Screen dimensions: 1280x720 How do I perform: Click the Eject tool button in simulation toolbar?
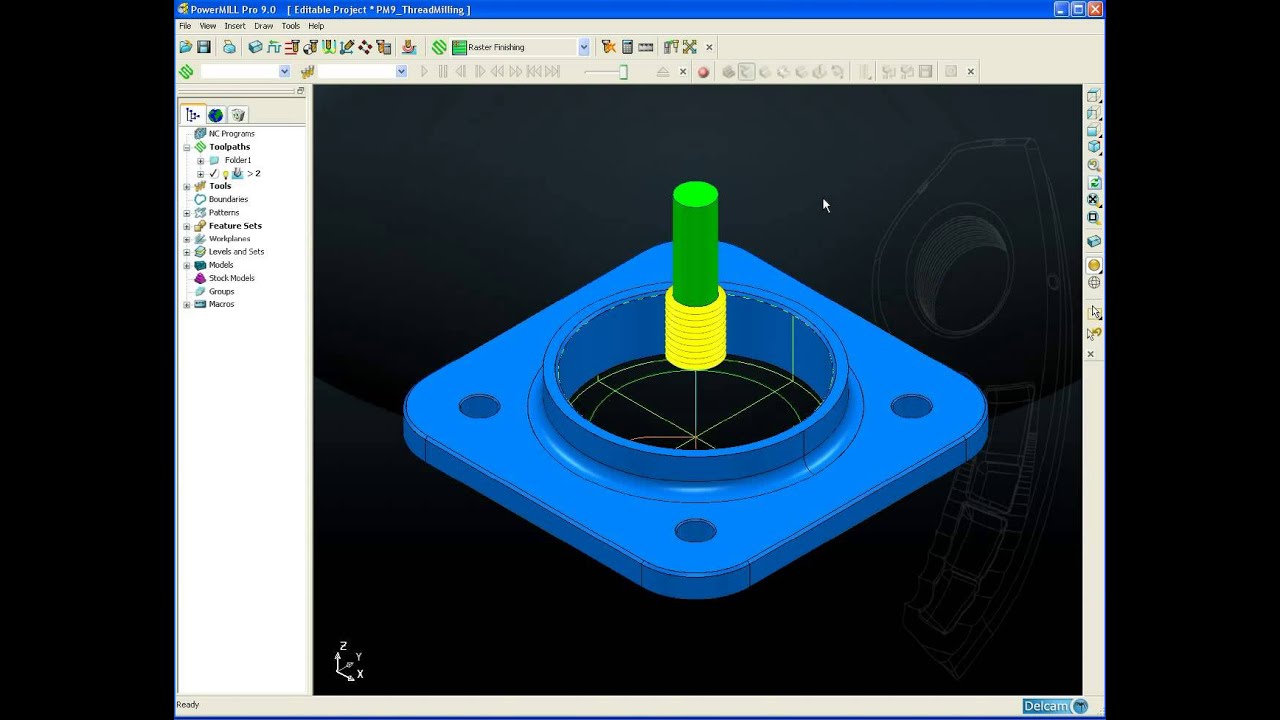pyautogui.click(x=663, y=72)
